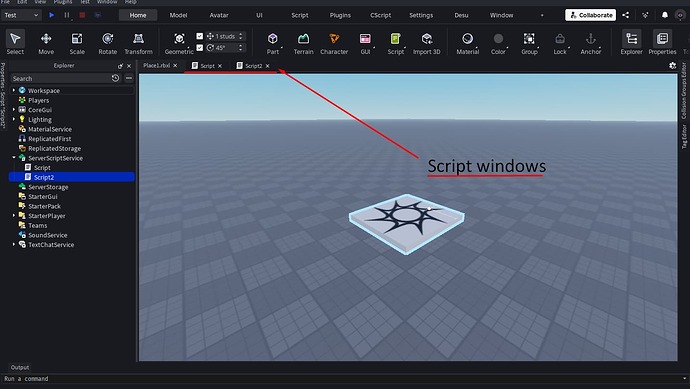Open the Geometric snapping mode tool
This screenshot has height=389, width=690.
[179, 43]
